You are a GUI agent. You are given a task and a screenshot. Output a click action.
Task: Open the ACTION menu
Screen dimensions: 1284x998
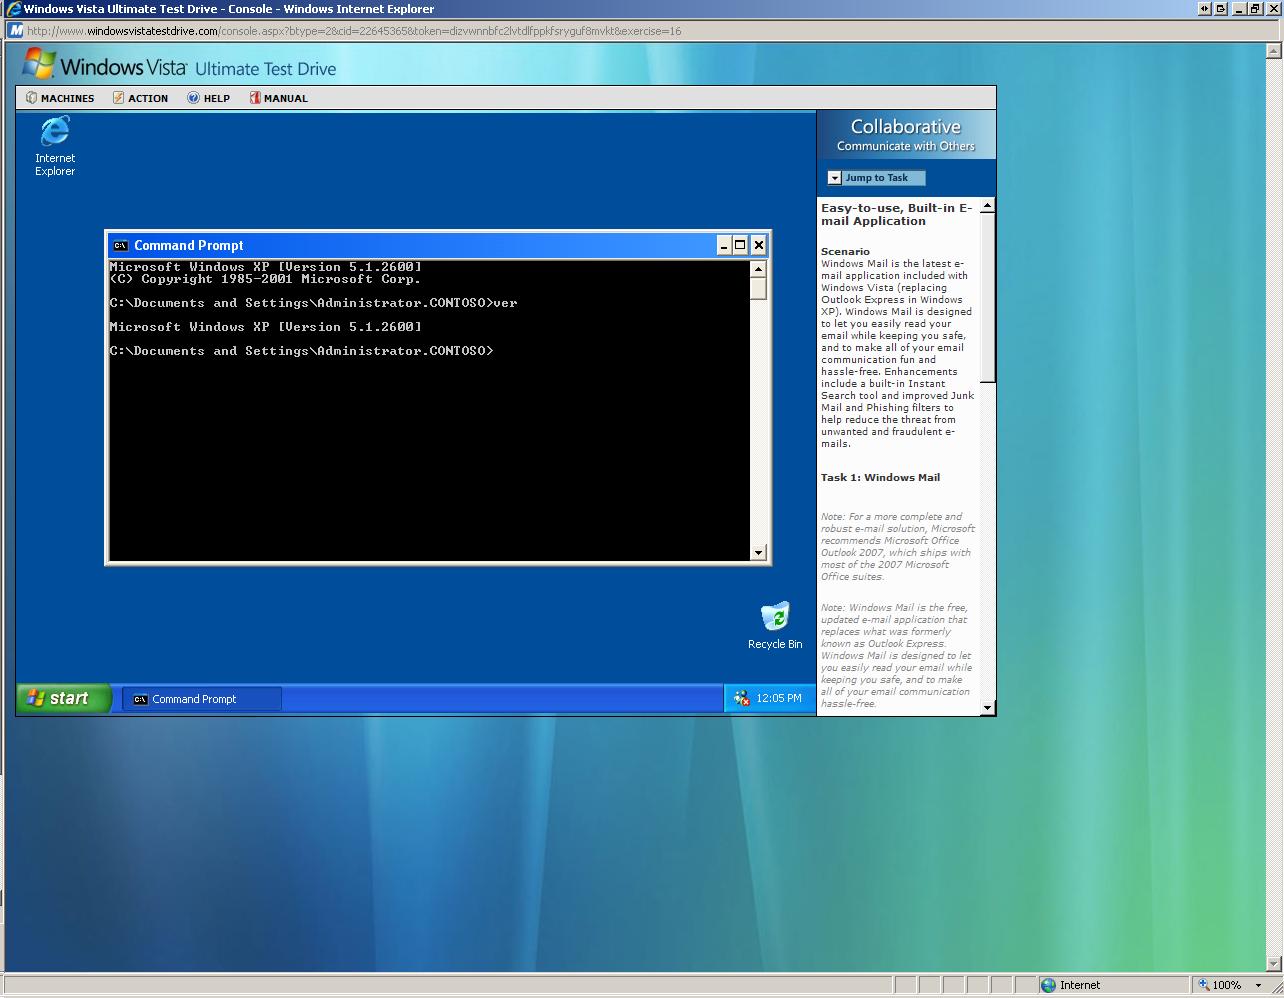point(140,98)
